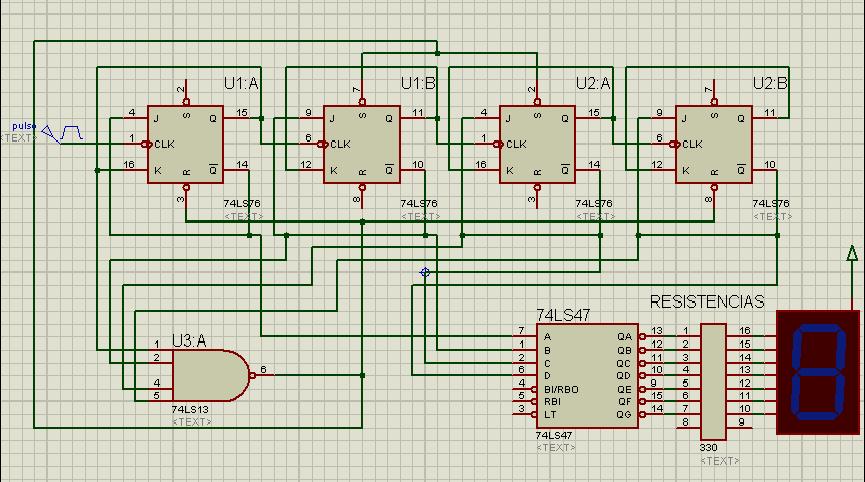The image size is (865, 482).
Task: Click the U3:A reference label
Action: (x=189, y=341)
